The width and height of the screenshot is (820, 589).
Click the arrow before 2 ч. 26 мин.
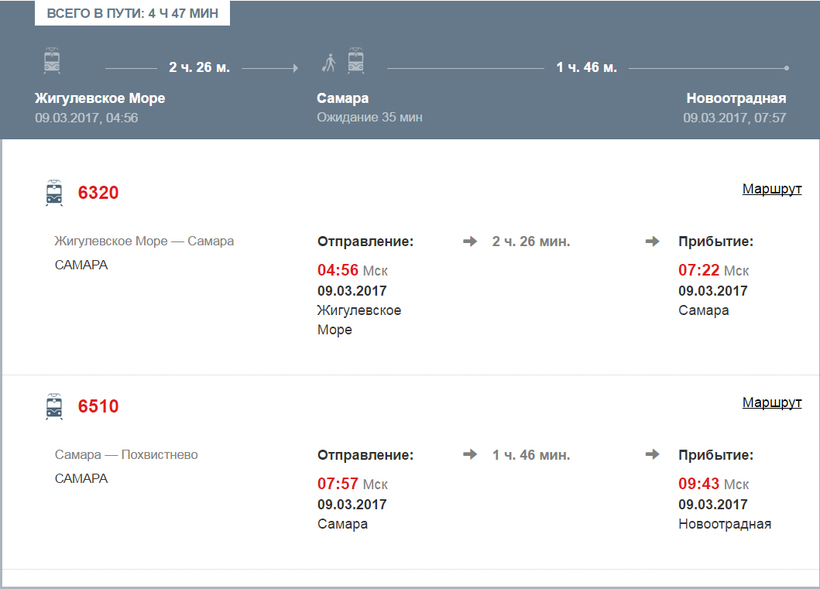[470, 241]
